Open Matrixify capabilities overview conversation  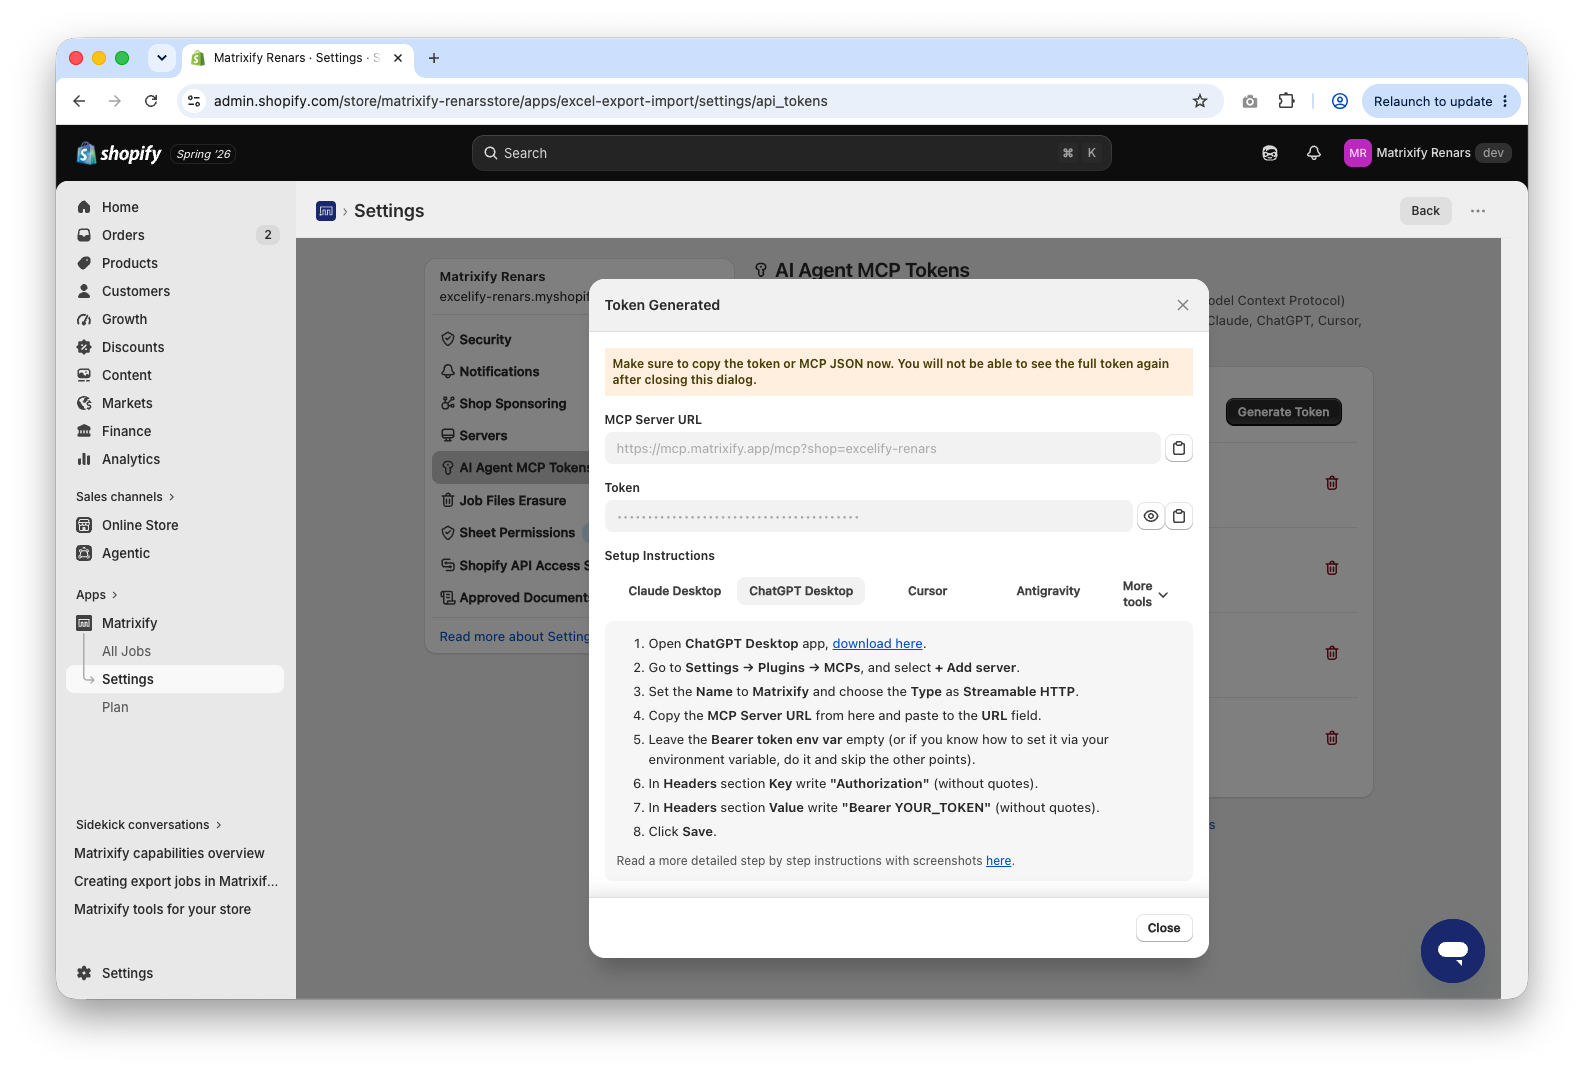coord(169,853)
